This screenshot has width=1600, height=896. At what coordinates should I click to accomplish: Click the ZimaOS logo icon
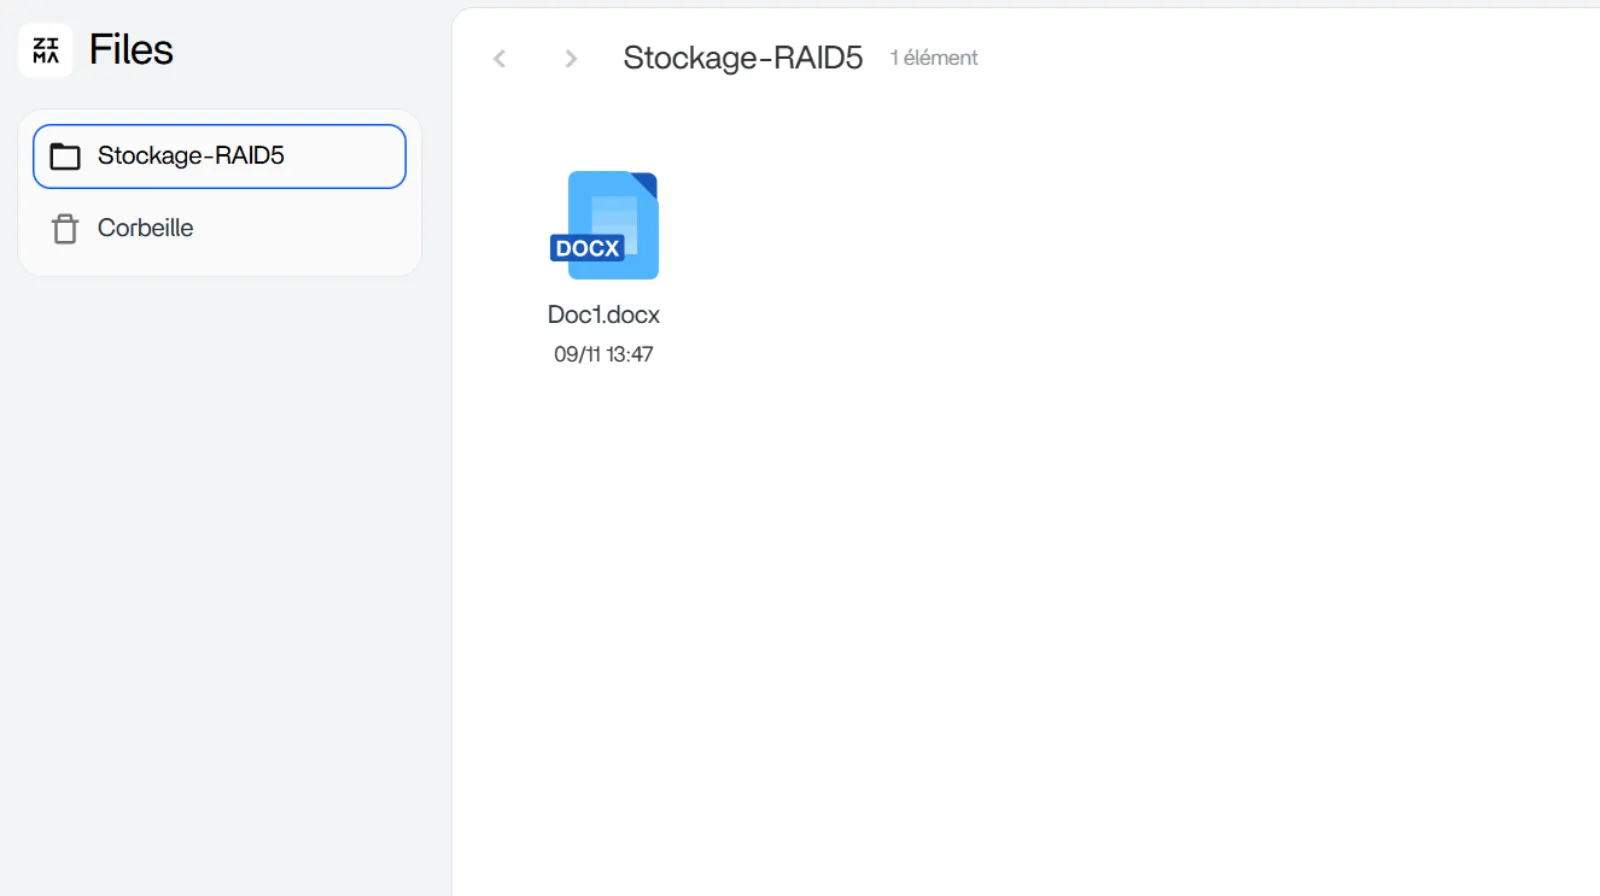(45, 50)
